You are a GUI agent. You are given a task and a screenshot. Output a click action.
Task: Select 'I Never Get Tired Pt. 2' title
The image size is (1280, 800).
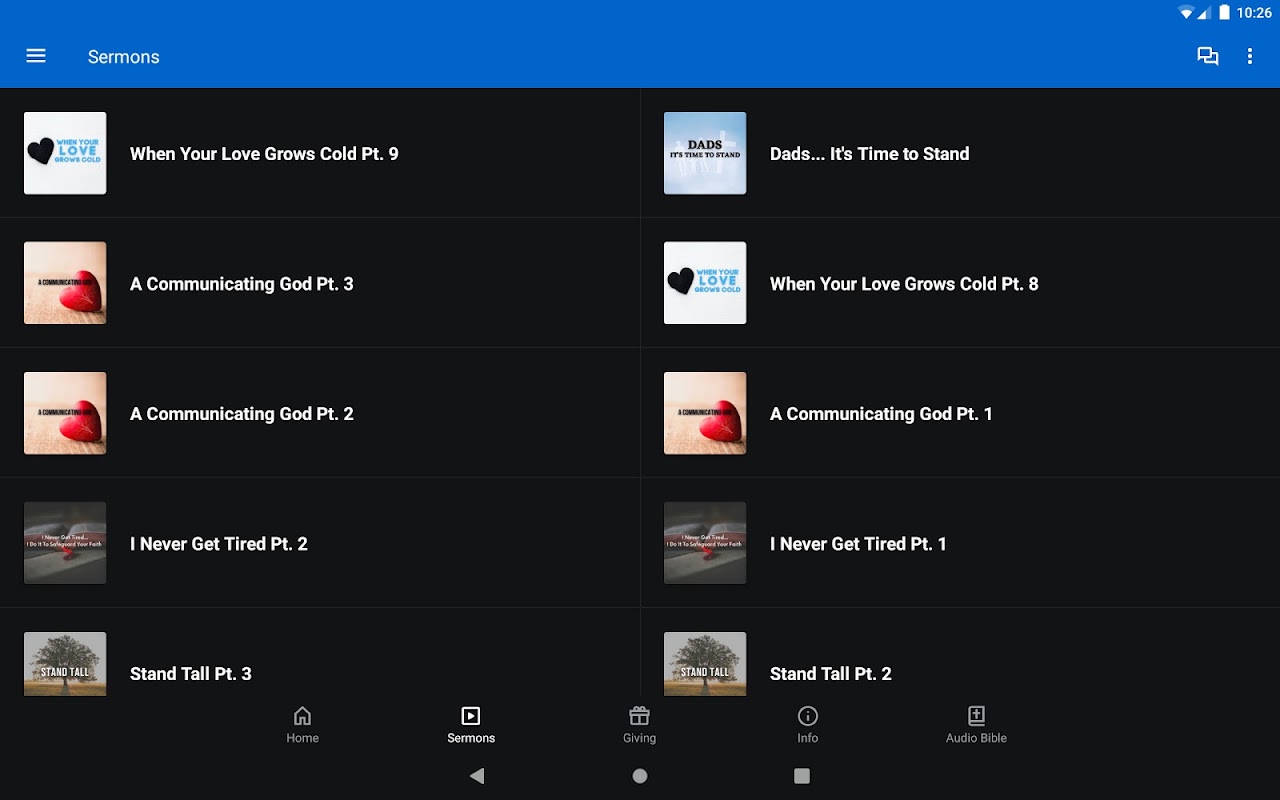pyautogui.click(x=219, y=544)
